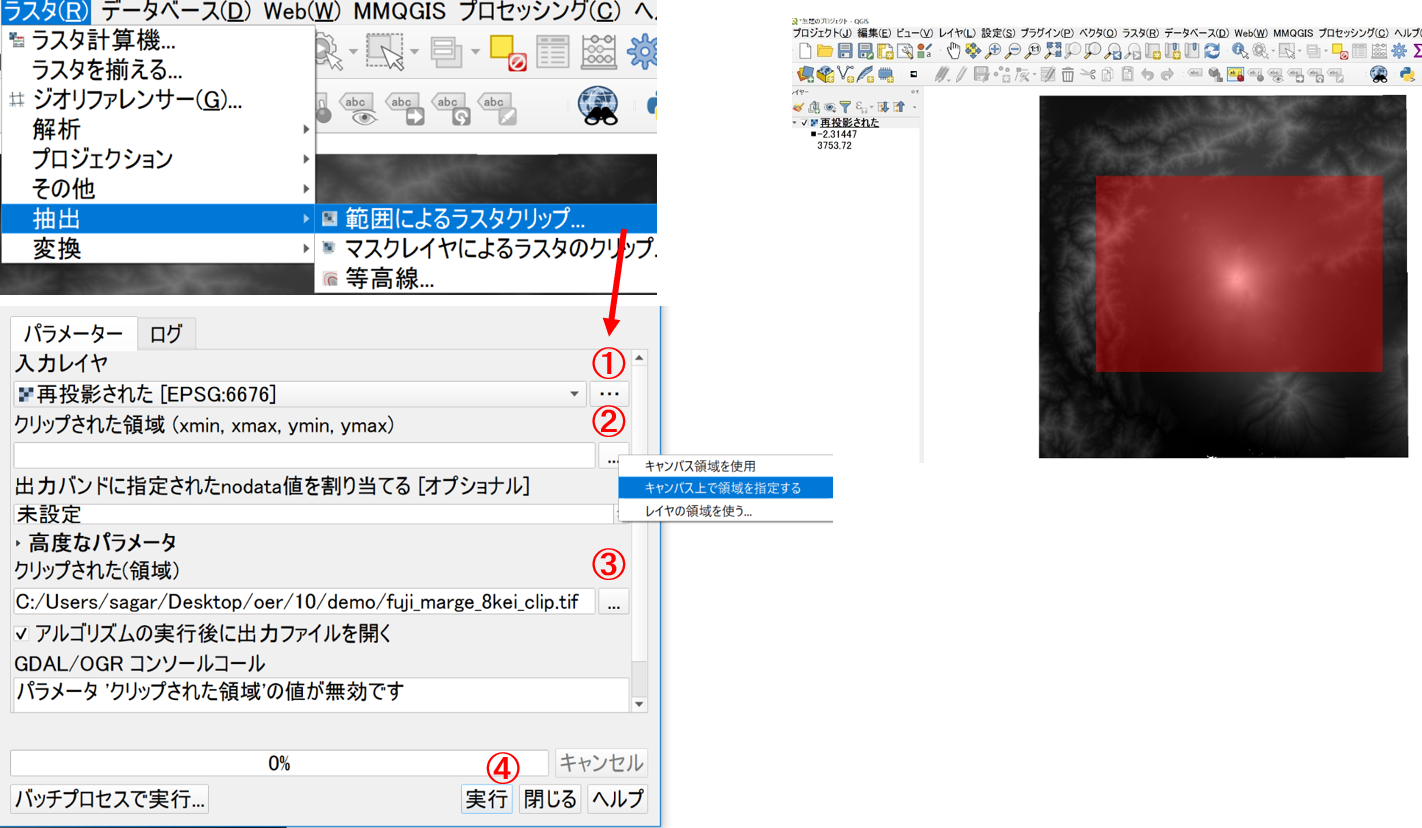Open the 入力レイヤ combo box 再投影された [EPSG:6676]
1422x828 pixels.
pyautogui.click(x=299, y=394)
